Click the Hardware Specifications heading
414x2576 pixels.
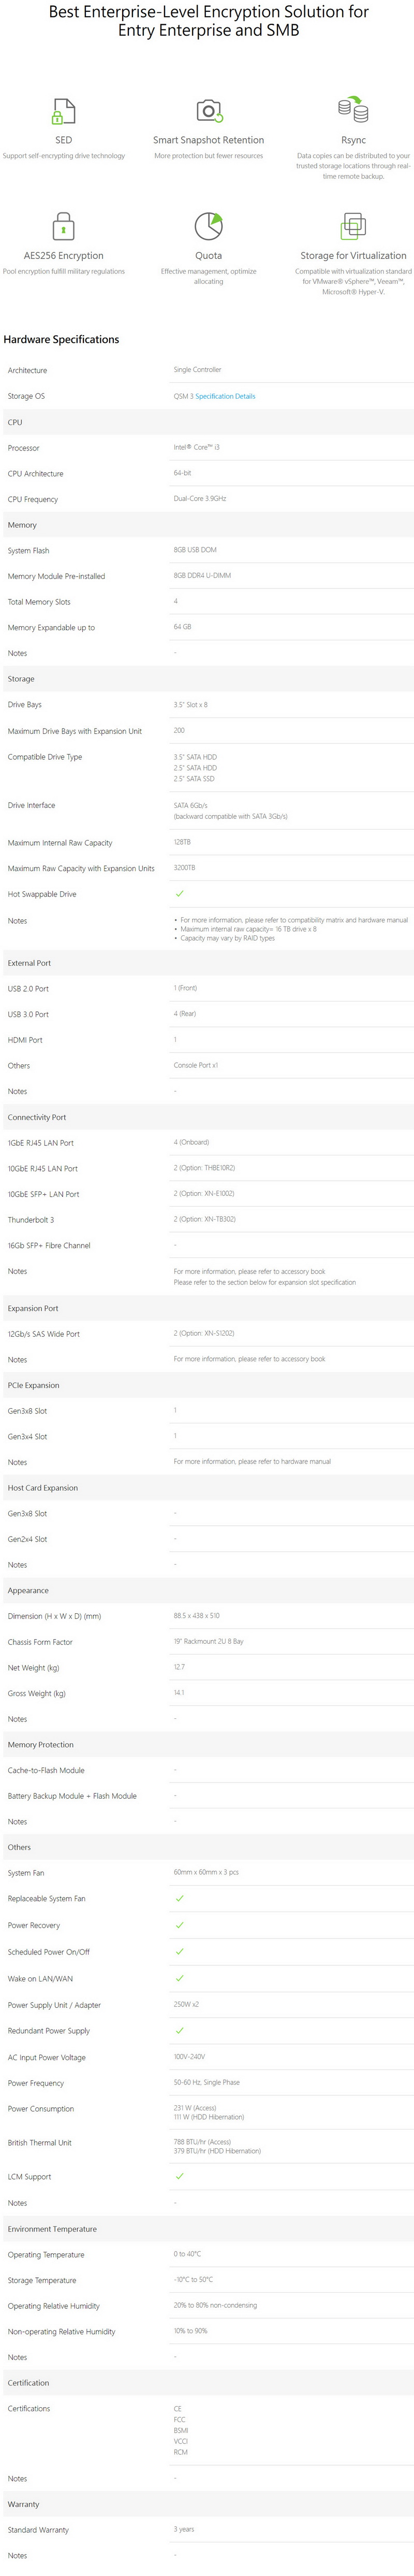tap(61, 339)
